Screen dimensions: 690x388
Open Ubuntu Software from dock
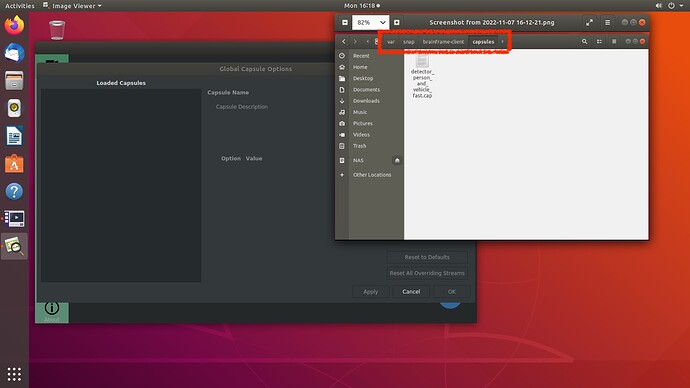pos(14,164)
